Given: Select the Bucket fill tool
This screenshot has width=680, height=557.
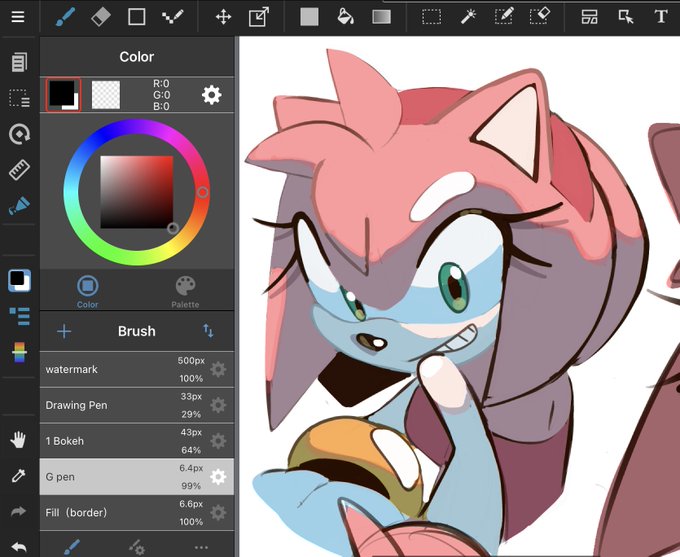Looking at the screenshot, I should 345,17.
